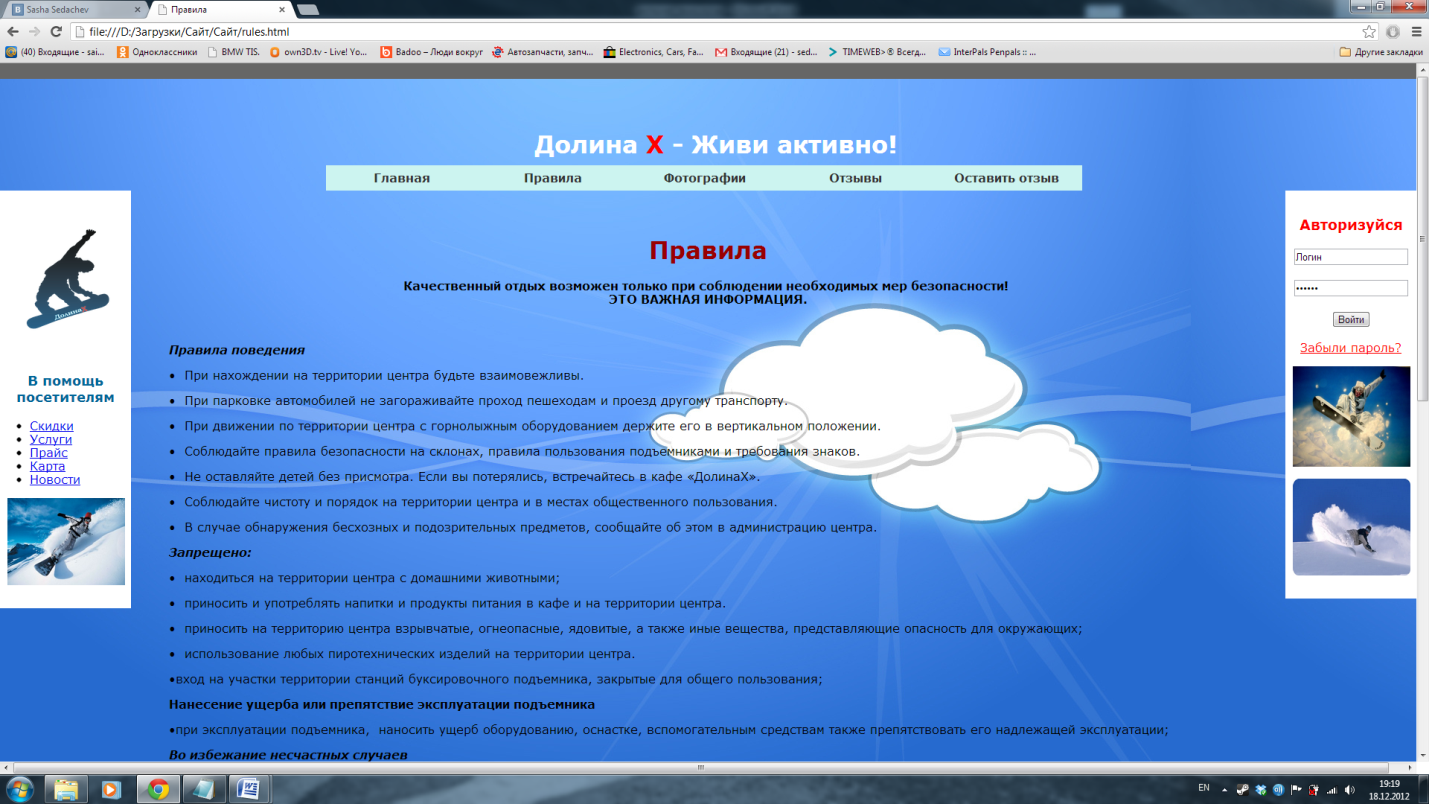
Task: Click the Запрещено: section heading
Action: (x=210, y=552)
